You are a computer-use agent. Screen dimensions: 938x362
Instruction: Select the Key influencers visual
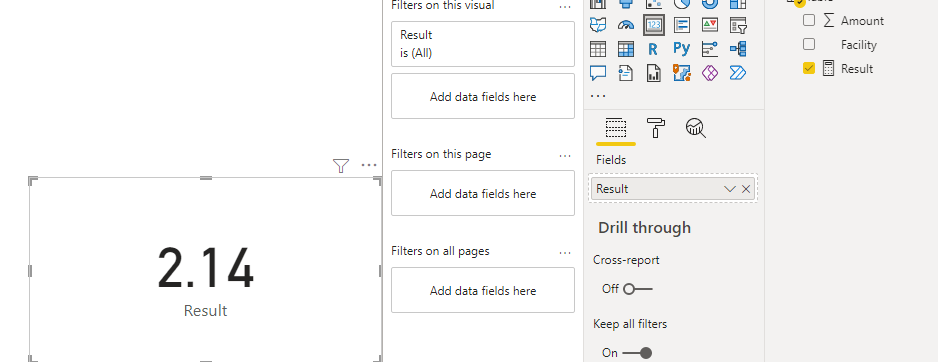click(x=710, y=48)
